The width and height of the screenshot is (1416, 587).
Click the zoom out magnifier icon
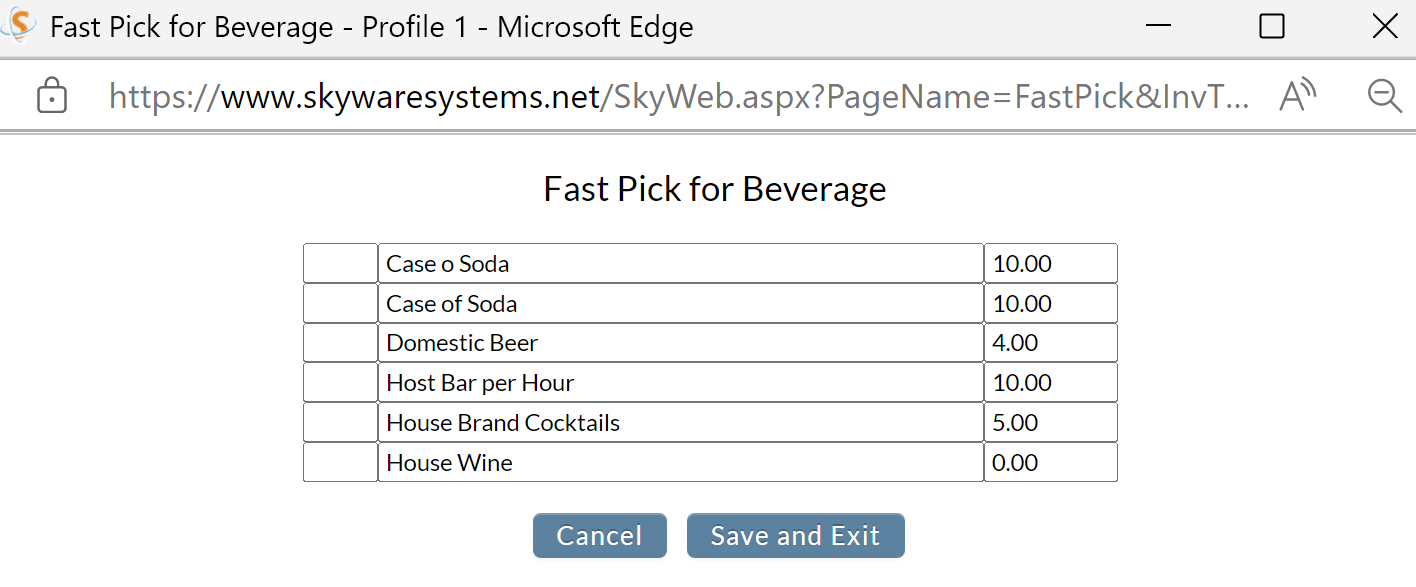pos(1385,96)
